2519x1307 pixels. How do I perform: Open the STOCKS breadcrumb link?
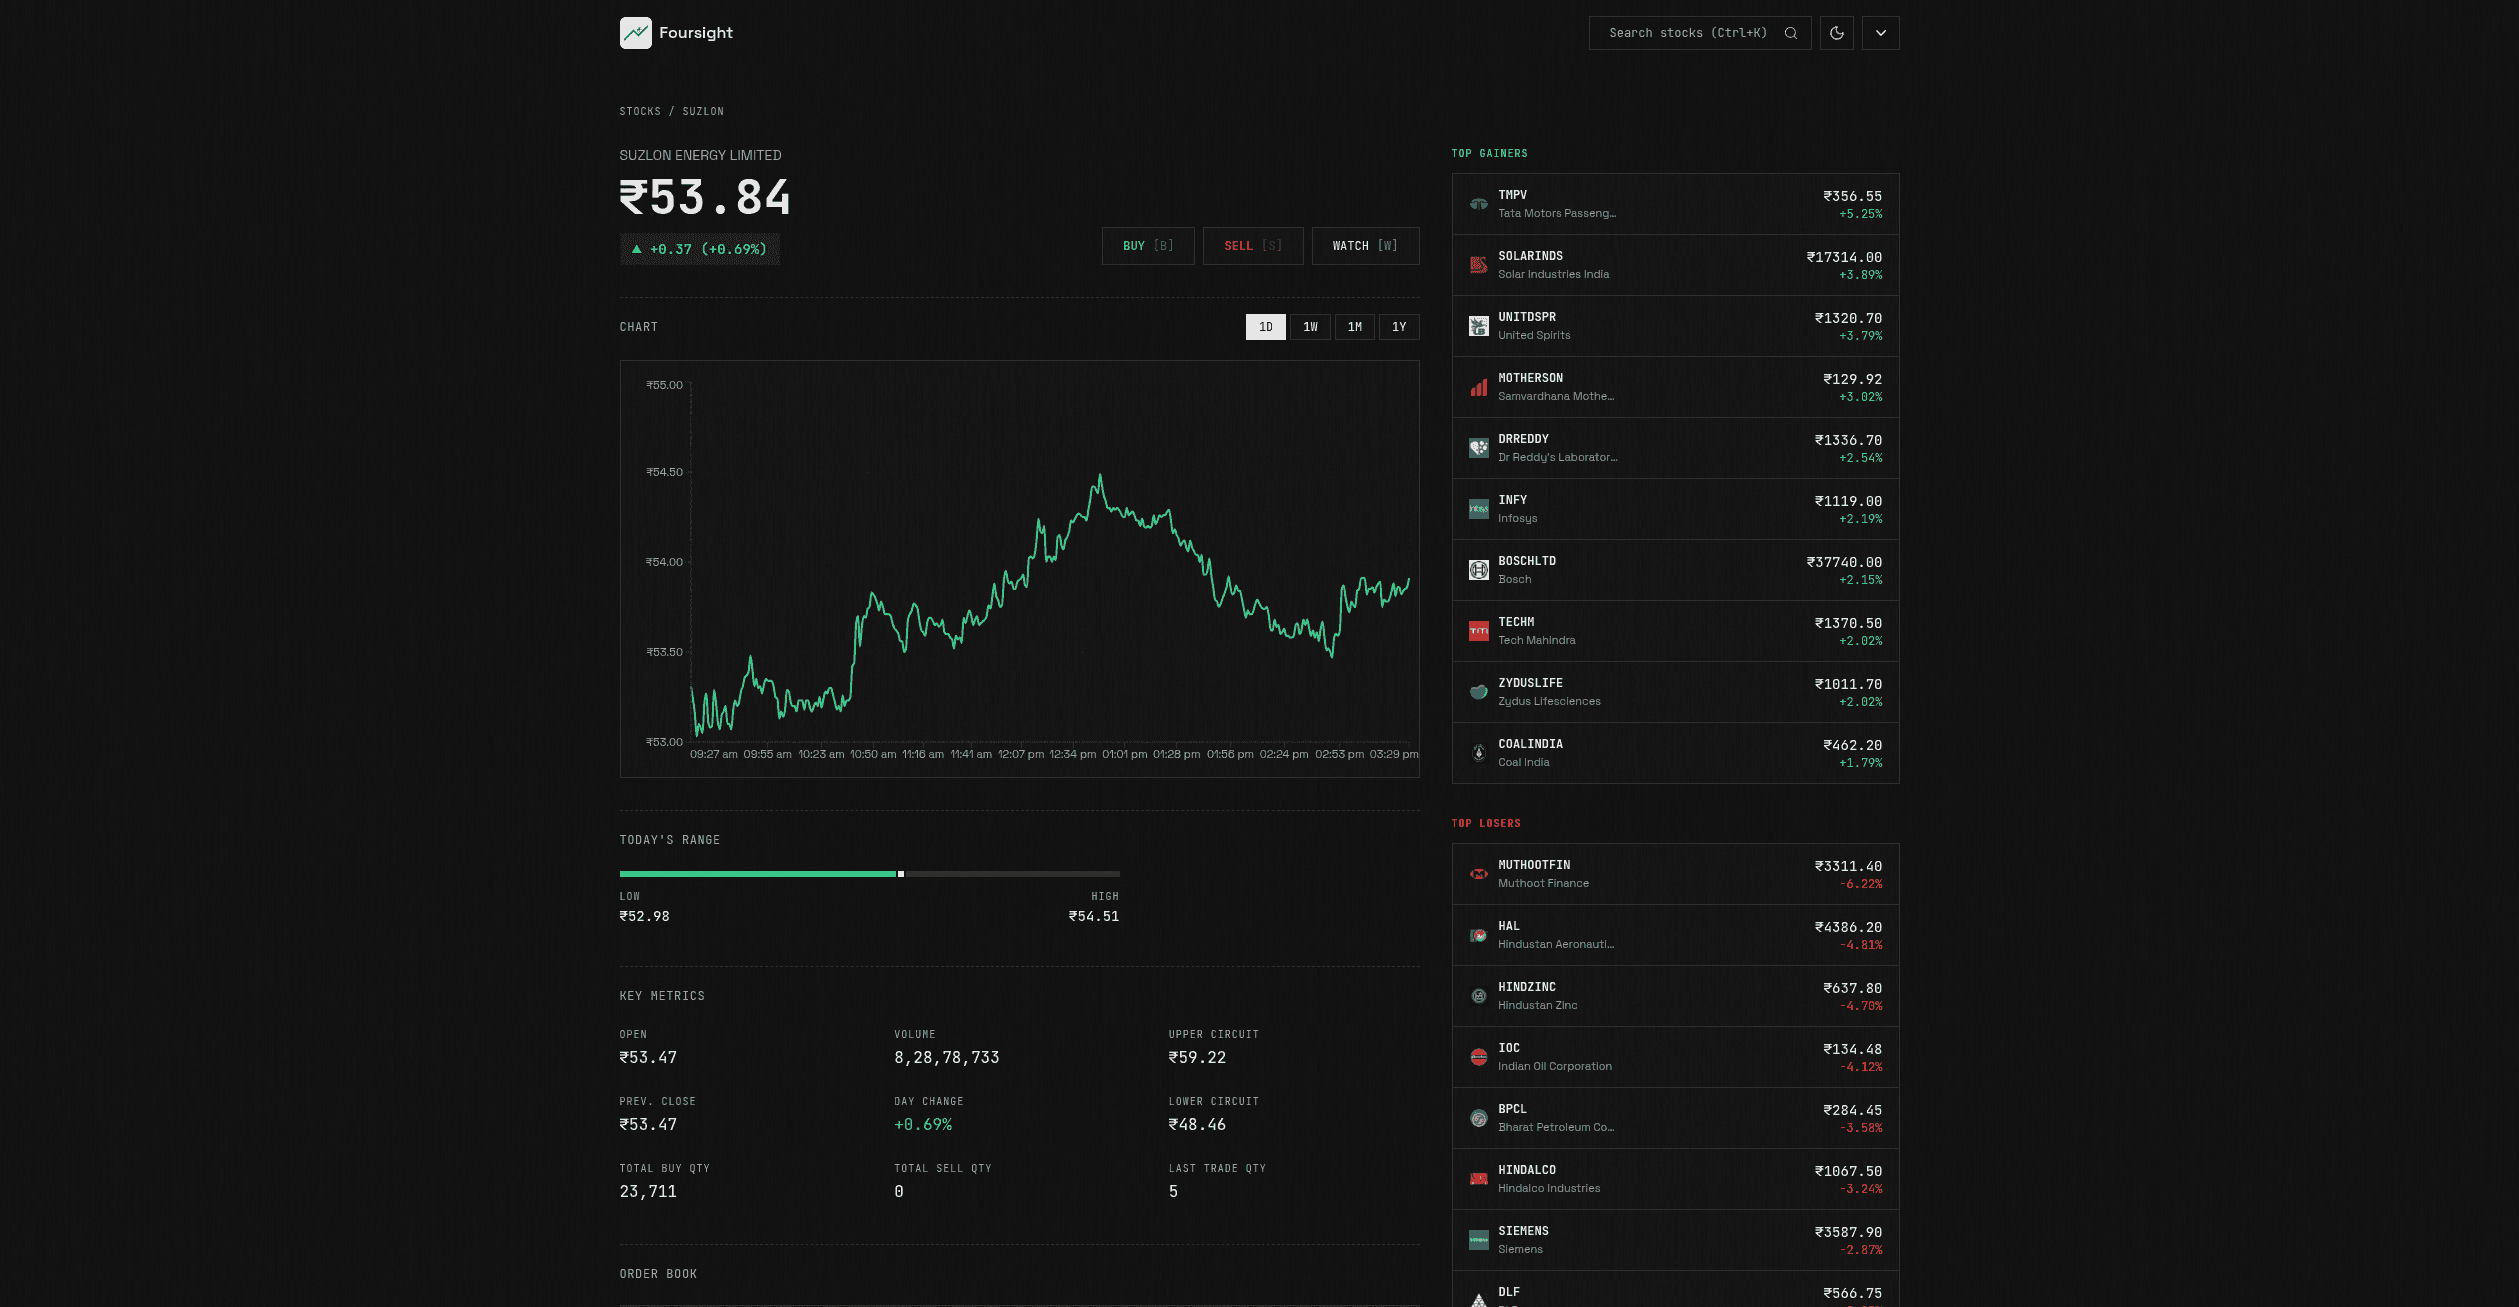click(x=640, y=111)
